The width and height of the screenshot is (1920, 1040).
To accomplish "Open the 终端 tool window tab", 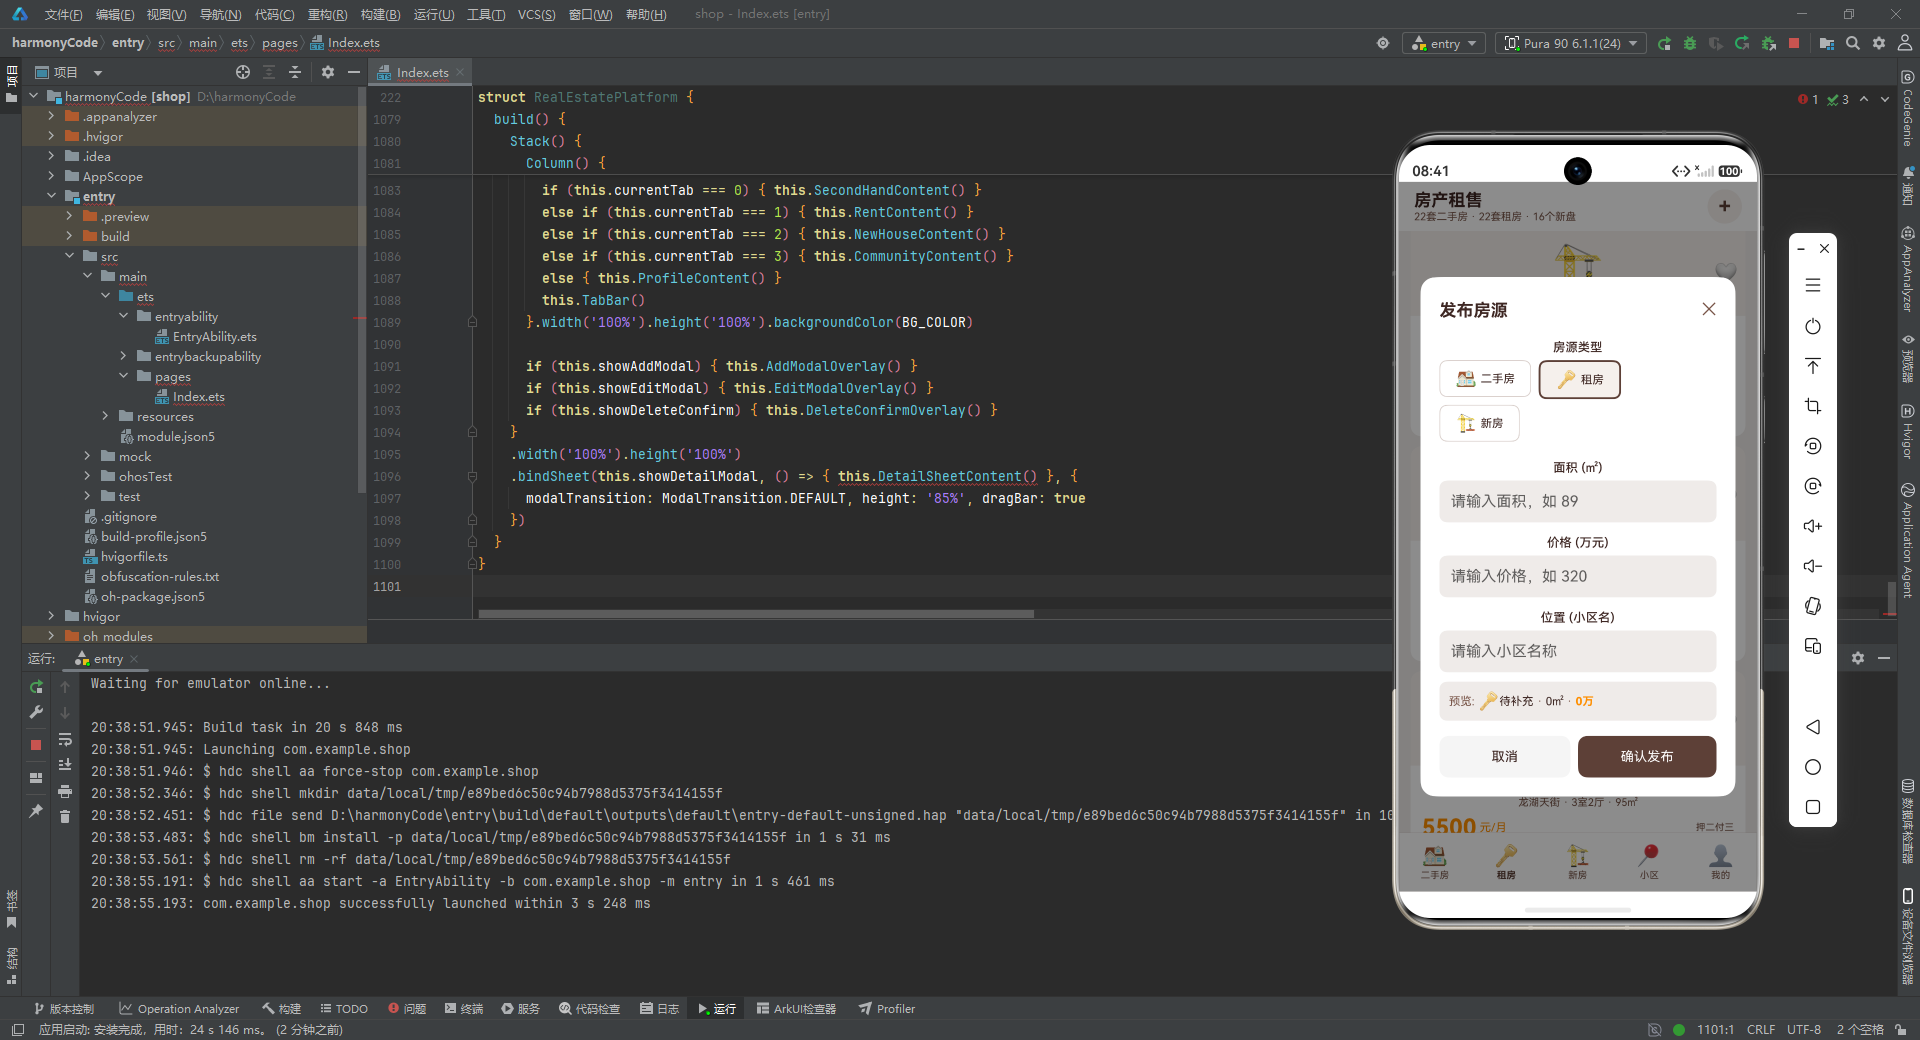I will [464, 1008].
